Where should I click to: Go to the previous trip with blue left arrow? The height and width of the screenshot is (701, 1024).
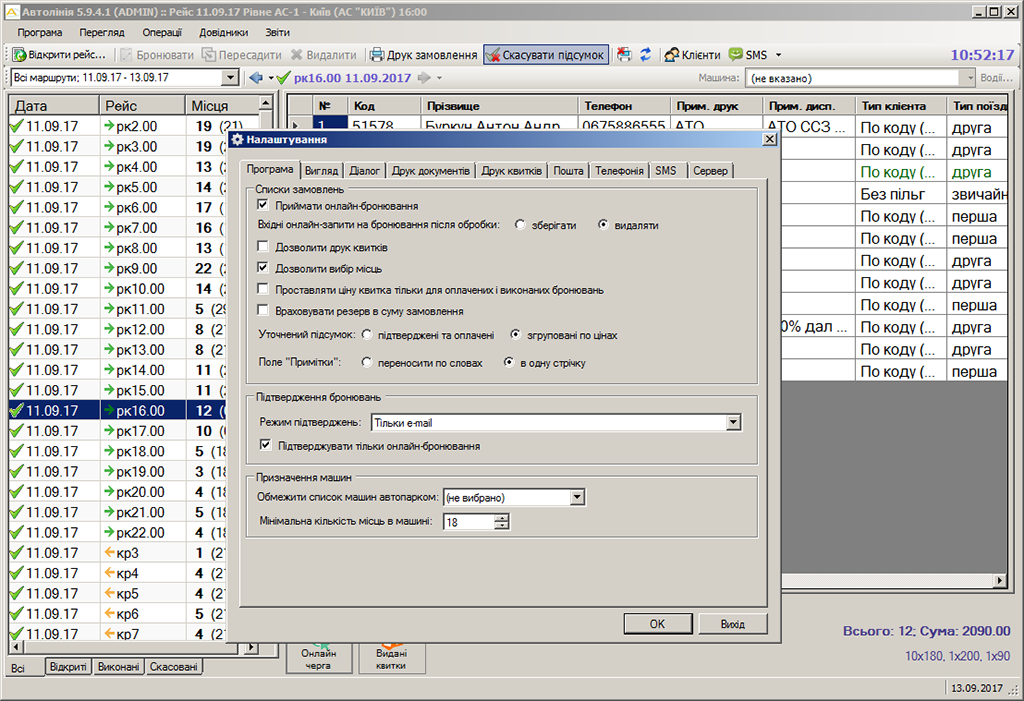coord(256,78)
